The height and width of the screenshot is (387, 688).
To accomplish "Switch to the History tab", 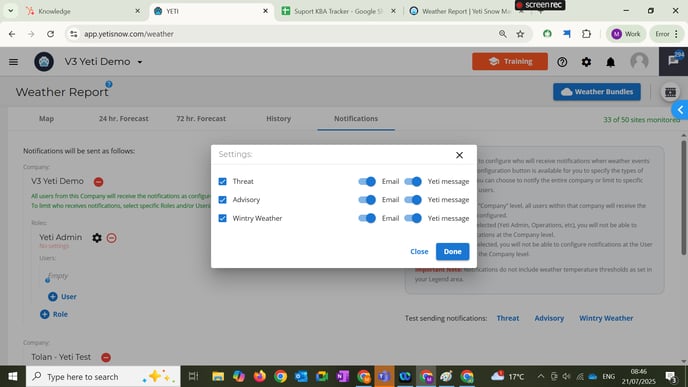I will coord(278,118).
